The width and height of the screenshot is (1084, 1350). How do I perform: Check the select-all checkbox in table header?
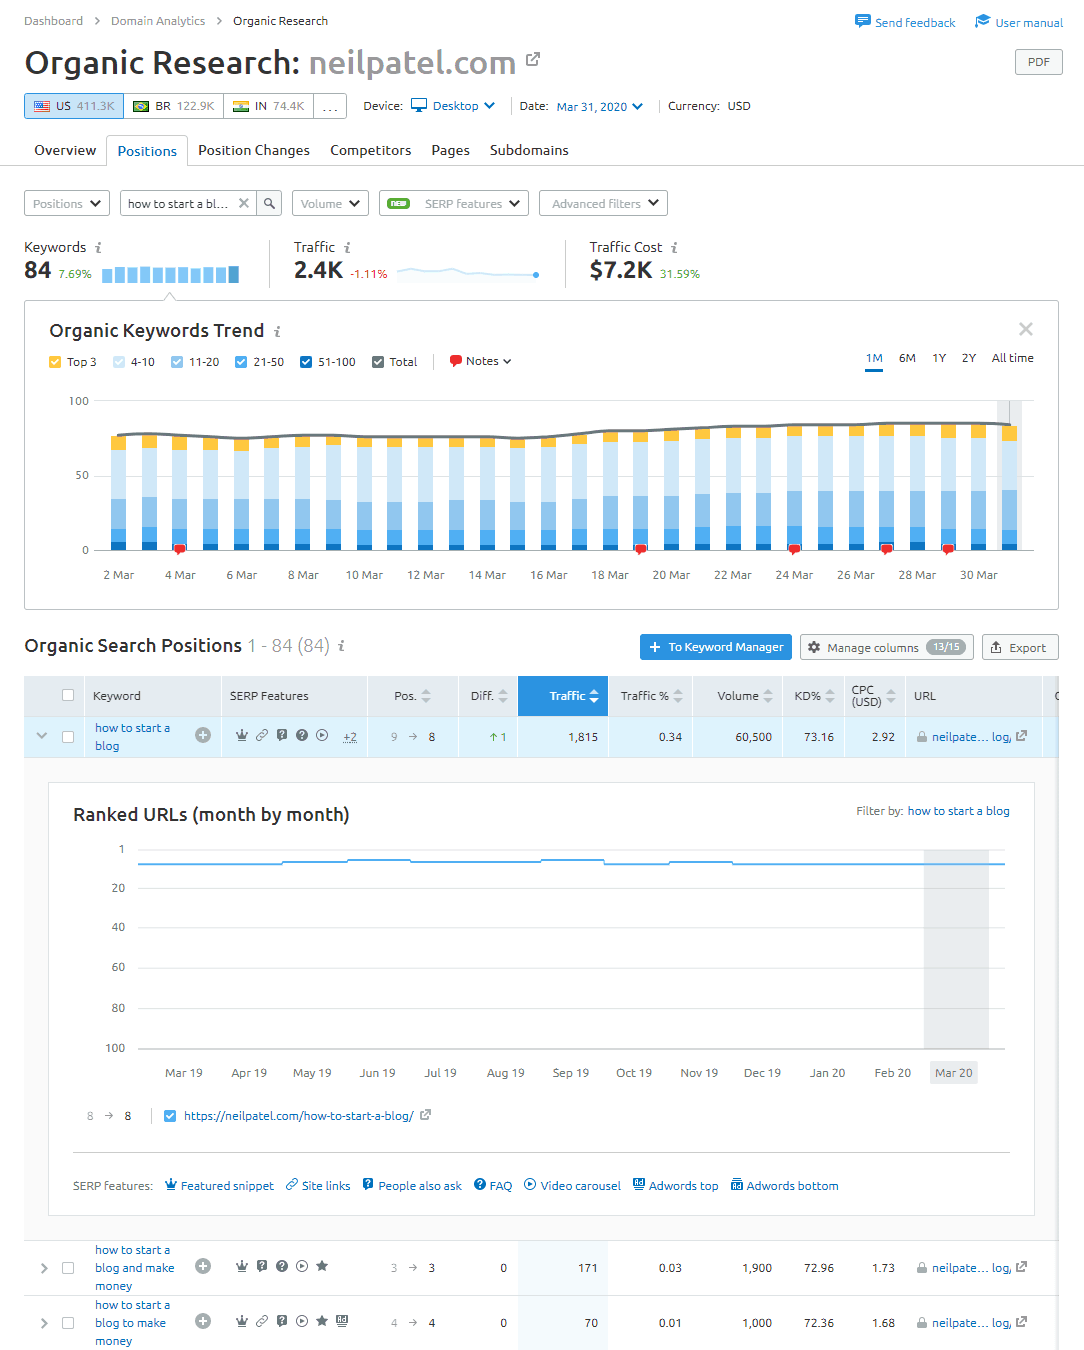[x=68, y=695]
